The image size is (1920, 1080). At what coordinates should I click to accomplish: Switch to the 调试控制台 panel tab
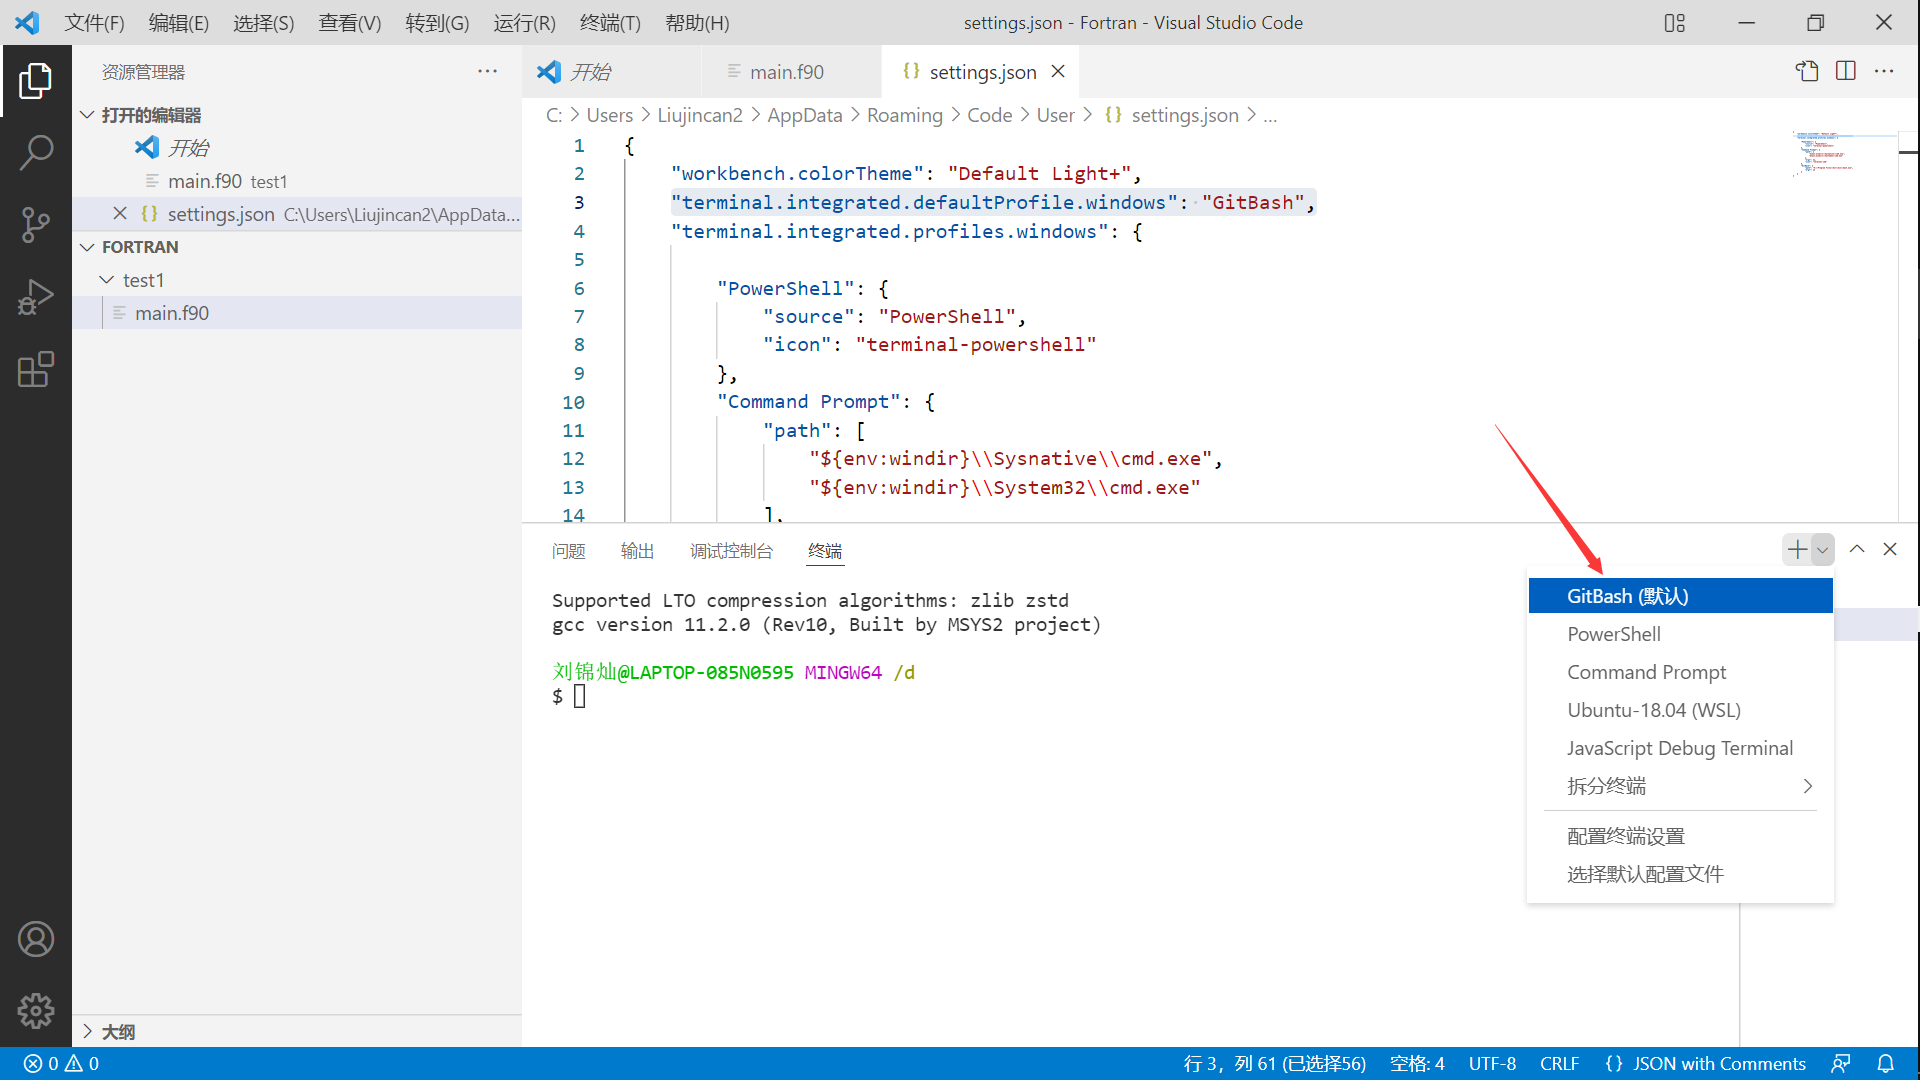pyautogui.click(x=731, y=551)
